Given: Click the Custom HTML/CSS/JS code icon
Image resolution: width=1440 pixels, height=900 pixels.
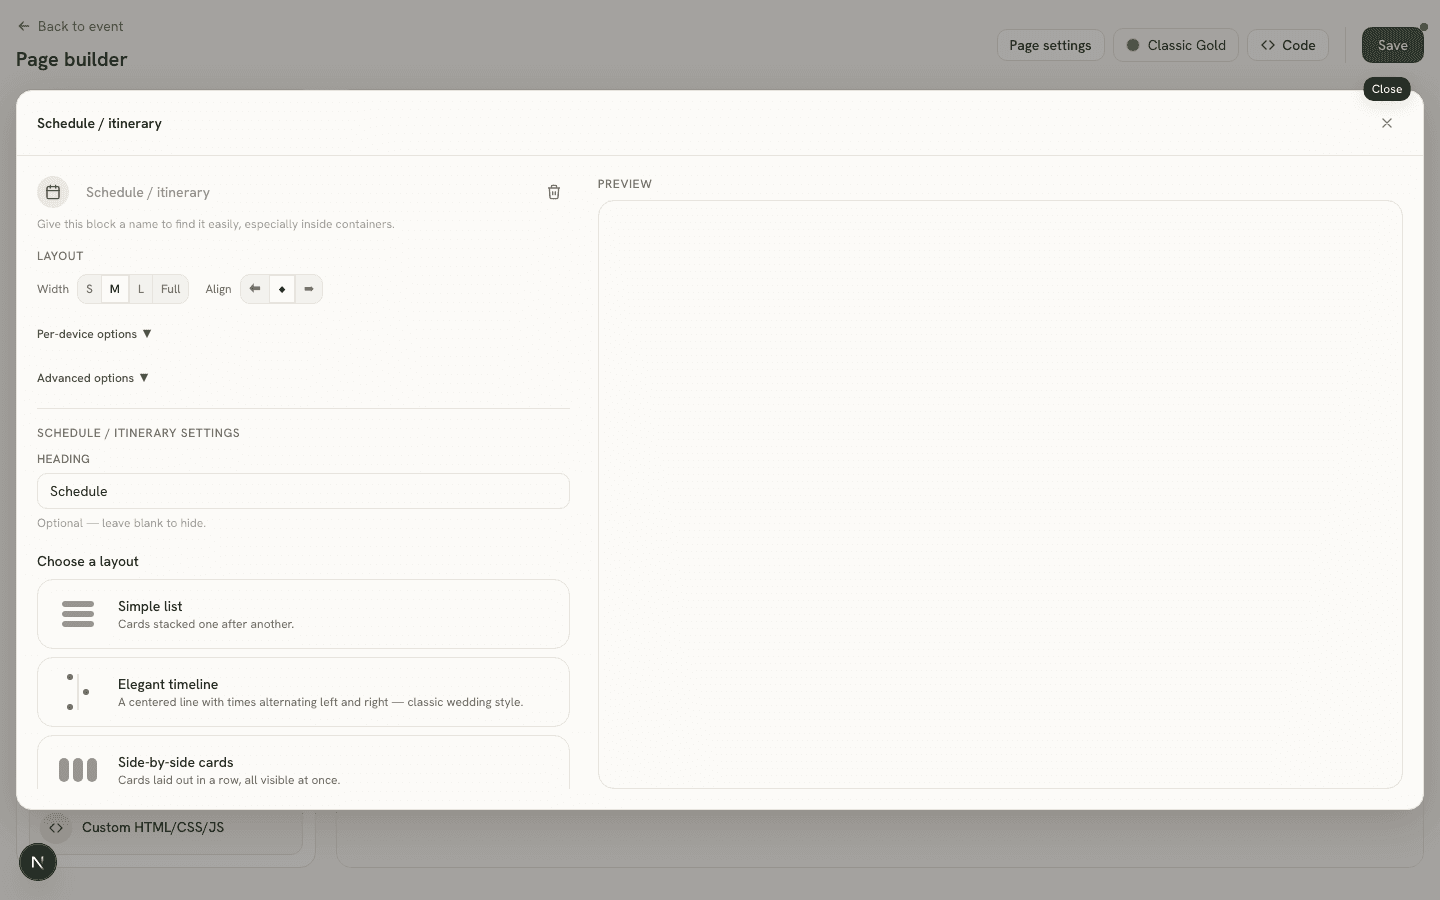Looking at the screenshot, I should (56, 827).
